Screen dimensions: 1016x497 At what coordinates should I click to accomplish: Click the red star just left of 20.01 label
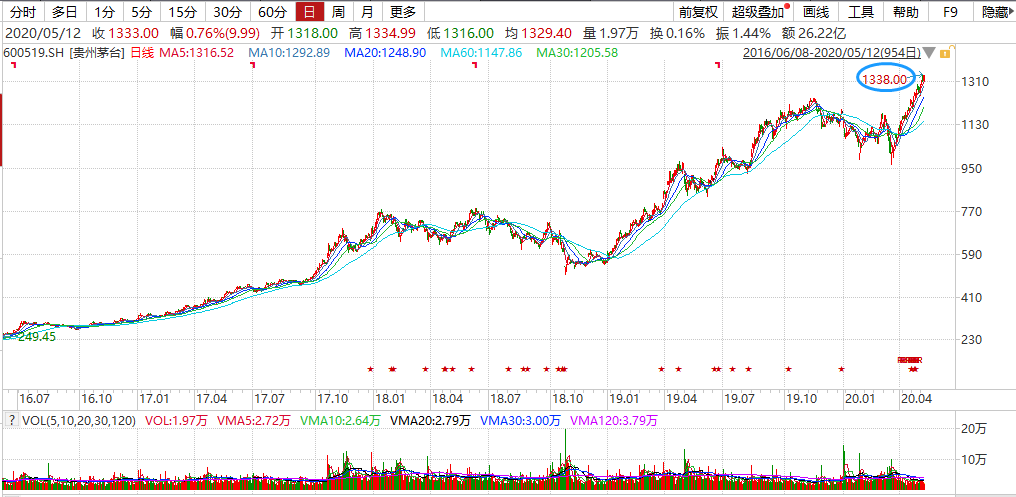coord(841,369)
